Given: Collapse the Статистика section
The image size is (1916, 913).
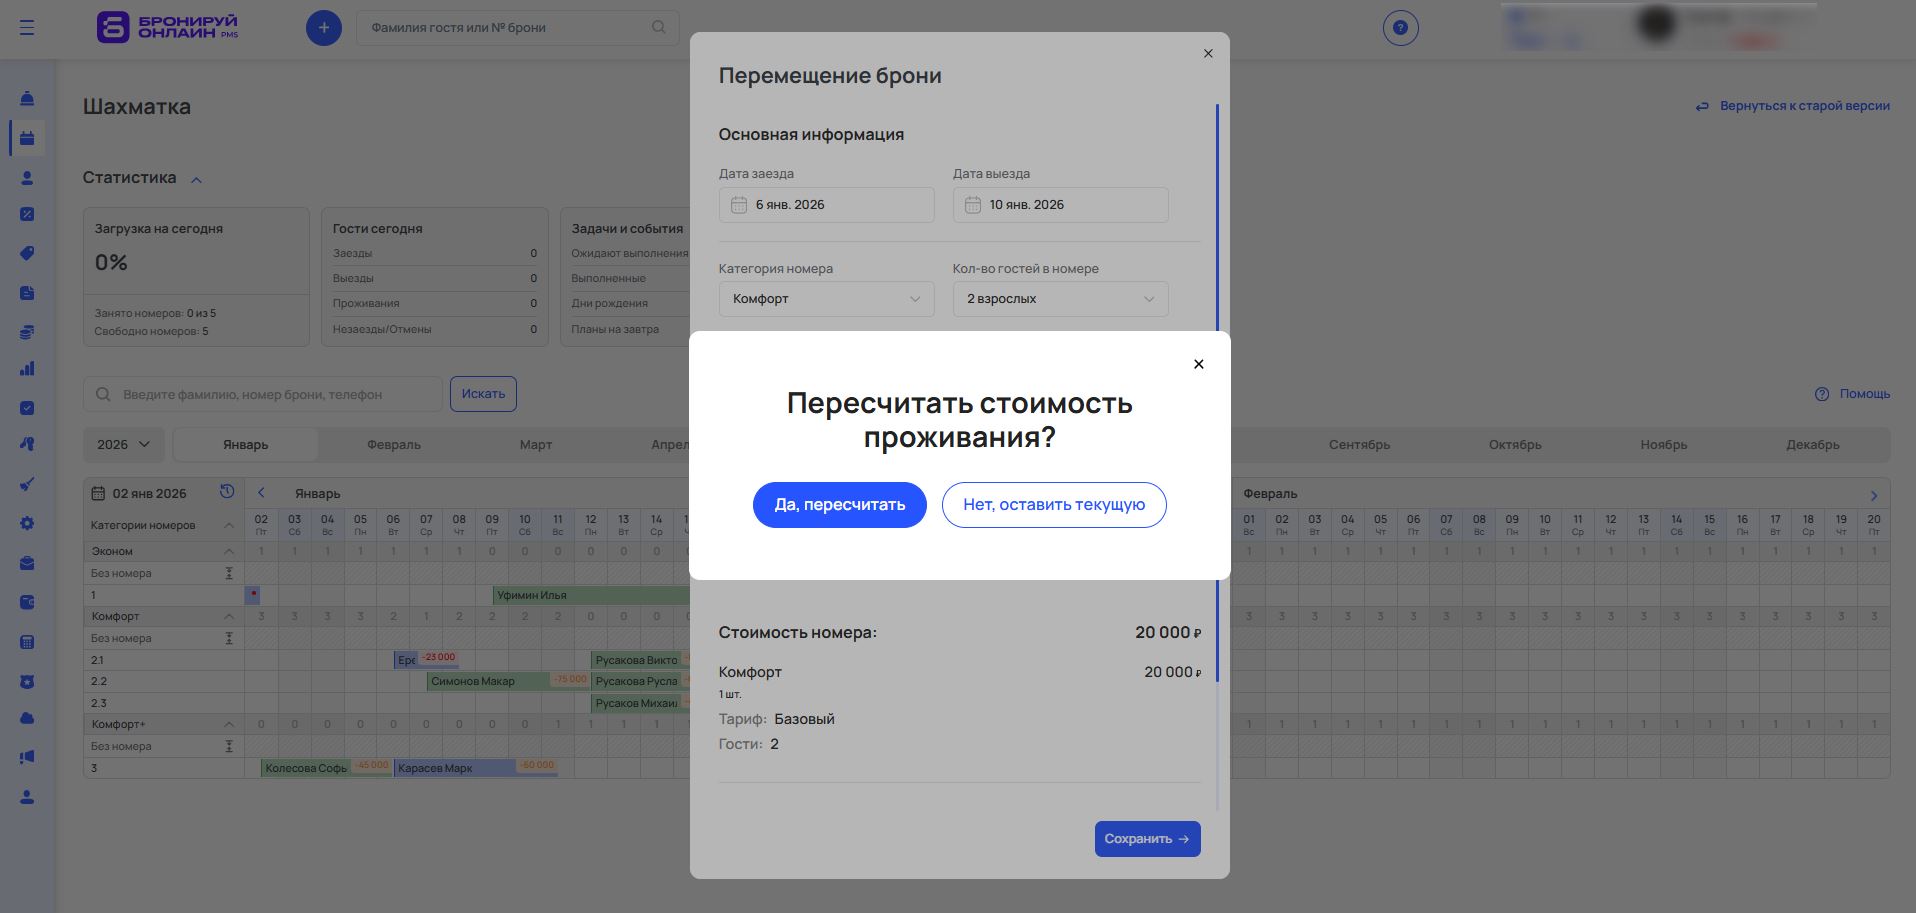Looking at the screenshot, I should [196, 180].
